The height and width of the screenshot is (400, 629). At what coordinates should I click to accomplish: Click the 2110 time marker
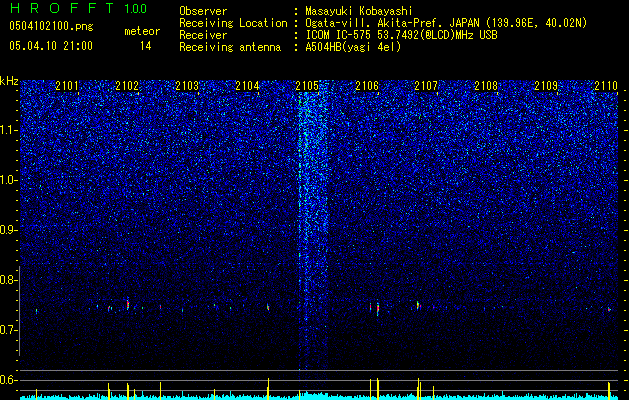pos(606,85)
